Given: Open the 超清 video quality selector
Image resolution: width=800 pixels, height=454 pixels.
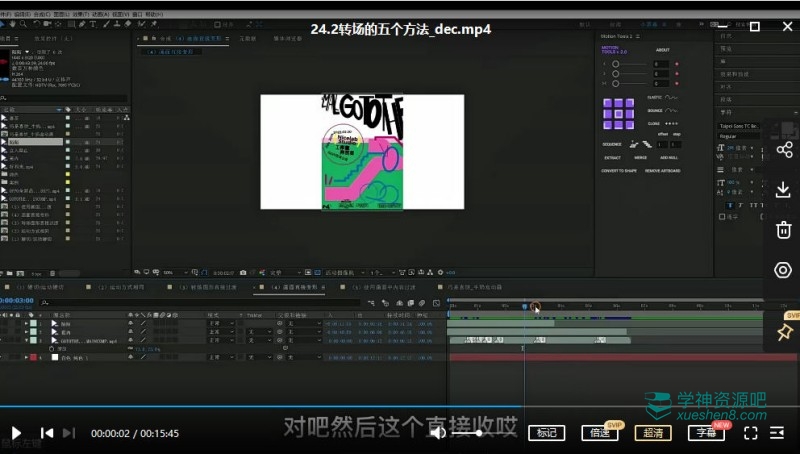Looking at the screenshot, I should tap(652, 433).
